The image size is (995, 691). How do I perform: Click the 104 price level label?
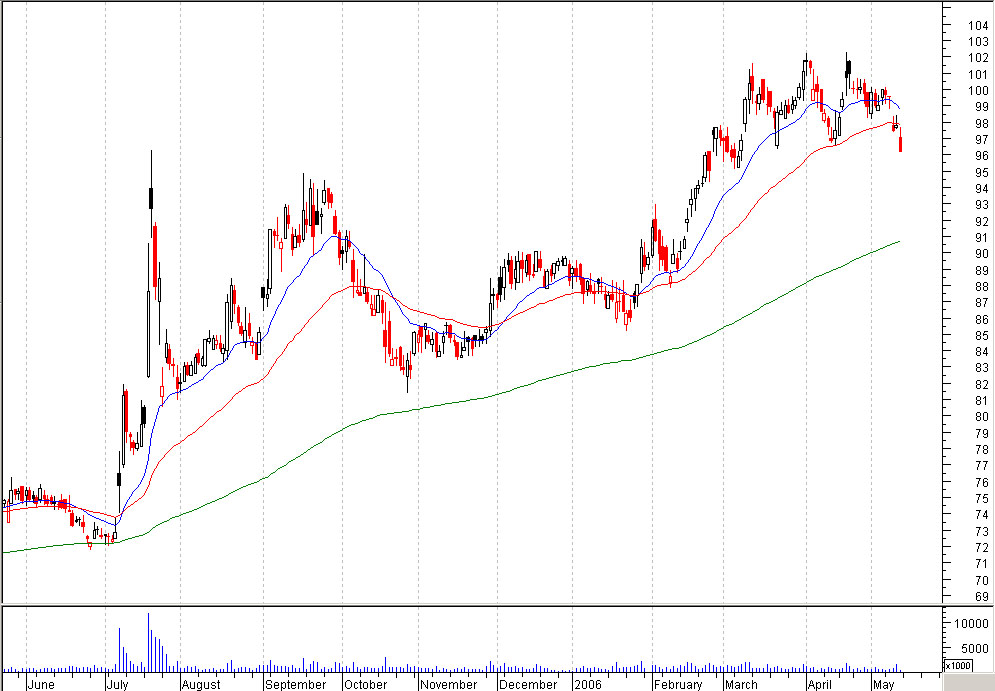978,25
